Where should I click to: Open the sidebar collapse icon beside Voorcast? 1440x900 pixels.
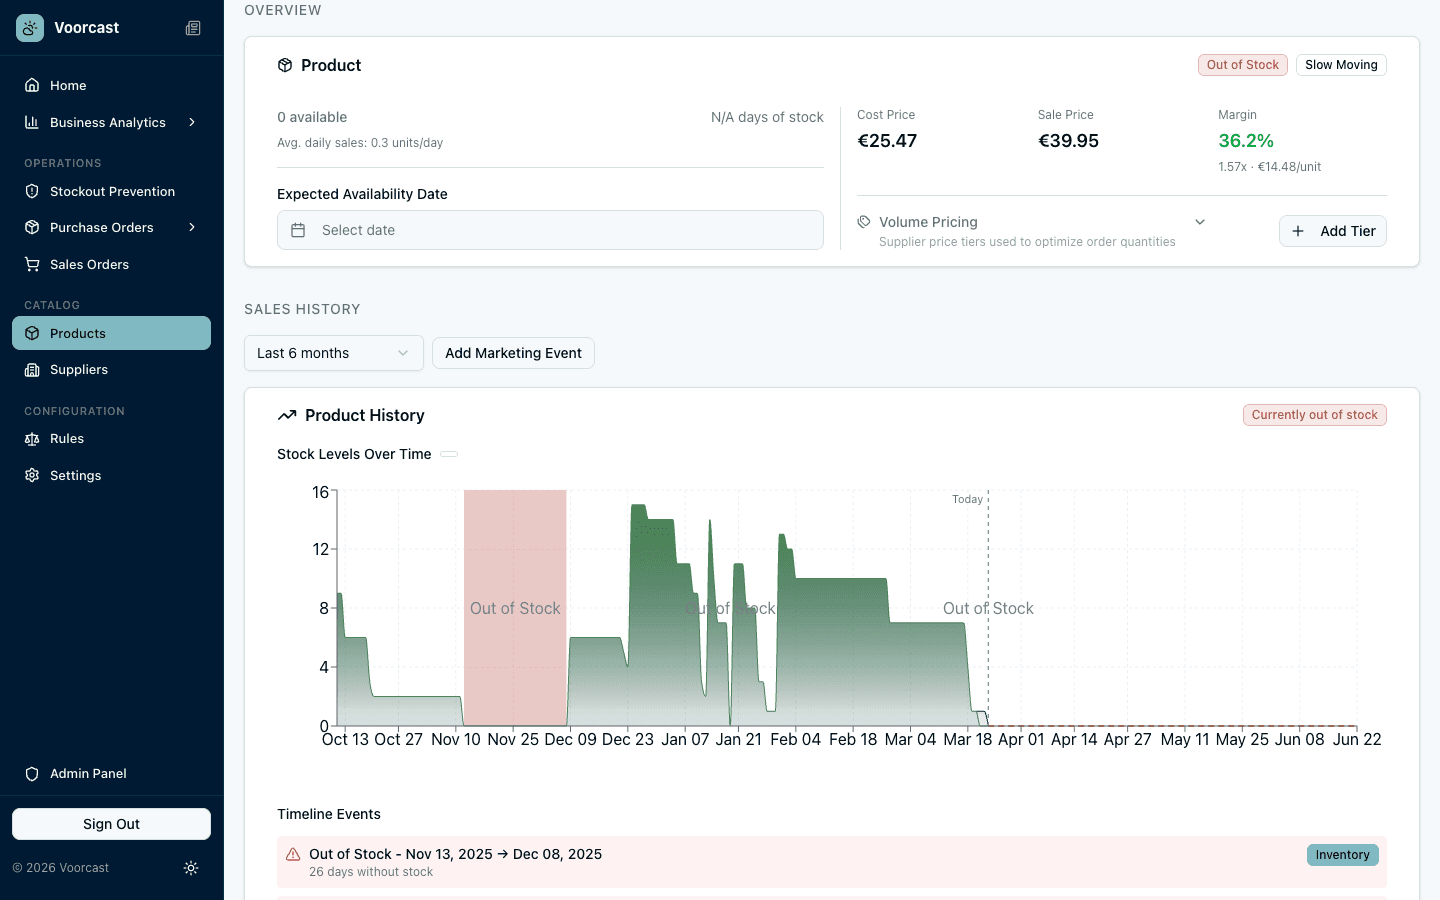tap(193, 28)
